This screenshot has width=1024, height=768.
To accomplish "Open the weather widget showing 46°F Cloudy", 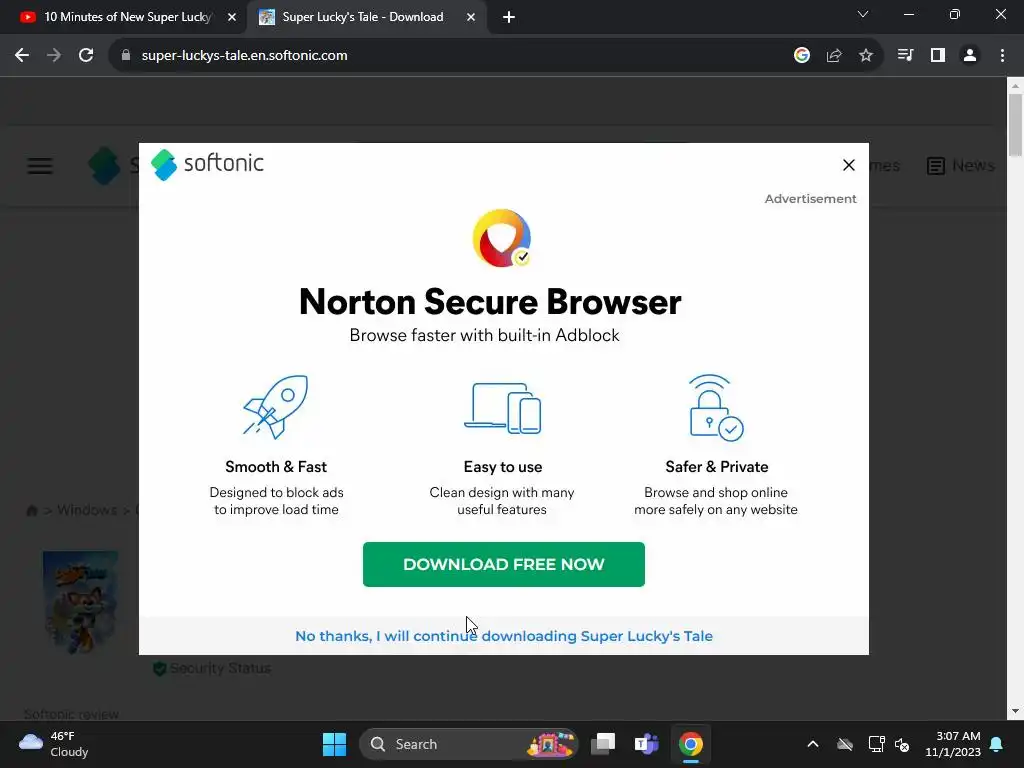I will pos(54,744).
